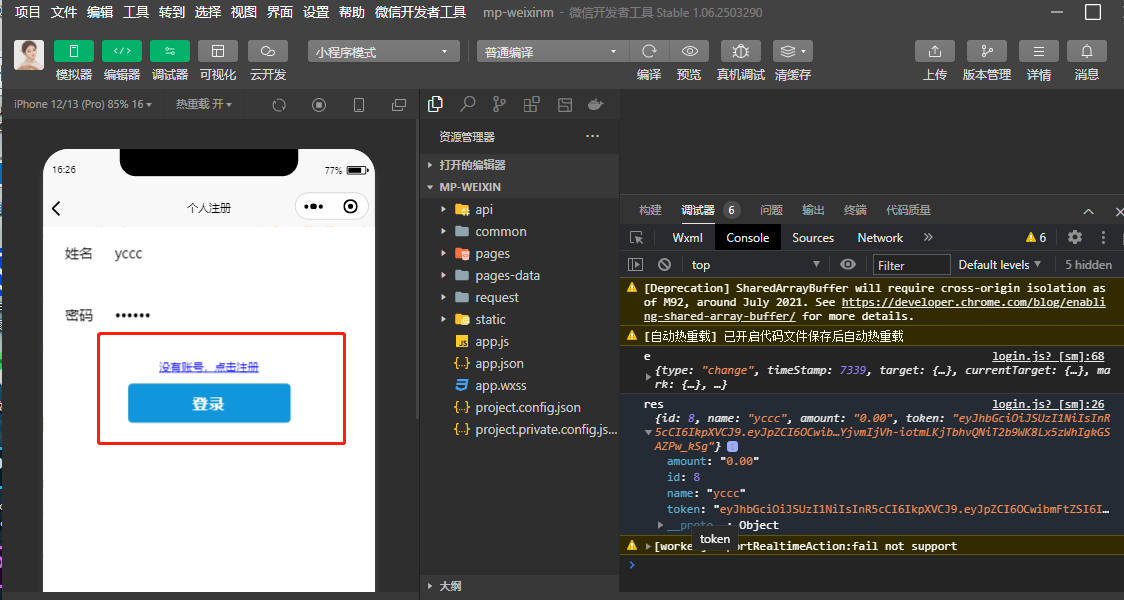Screen dimensions: 1124x600
Task: Switch to the Network tab
Action: click(880, 238)
